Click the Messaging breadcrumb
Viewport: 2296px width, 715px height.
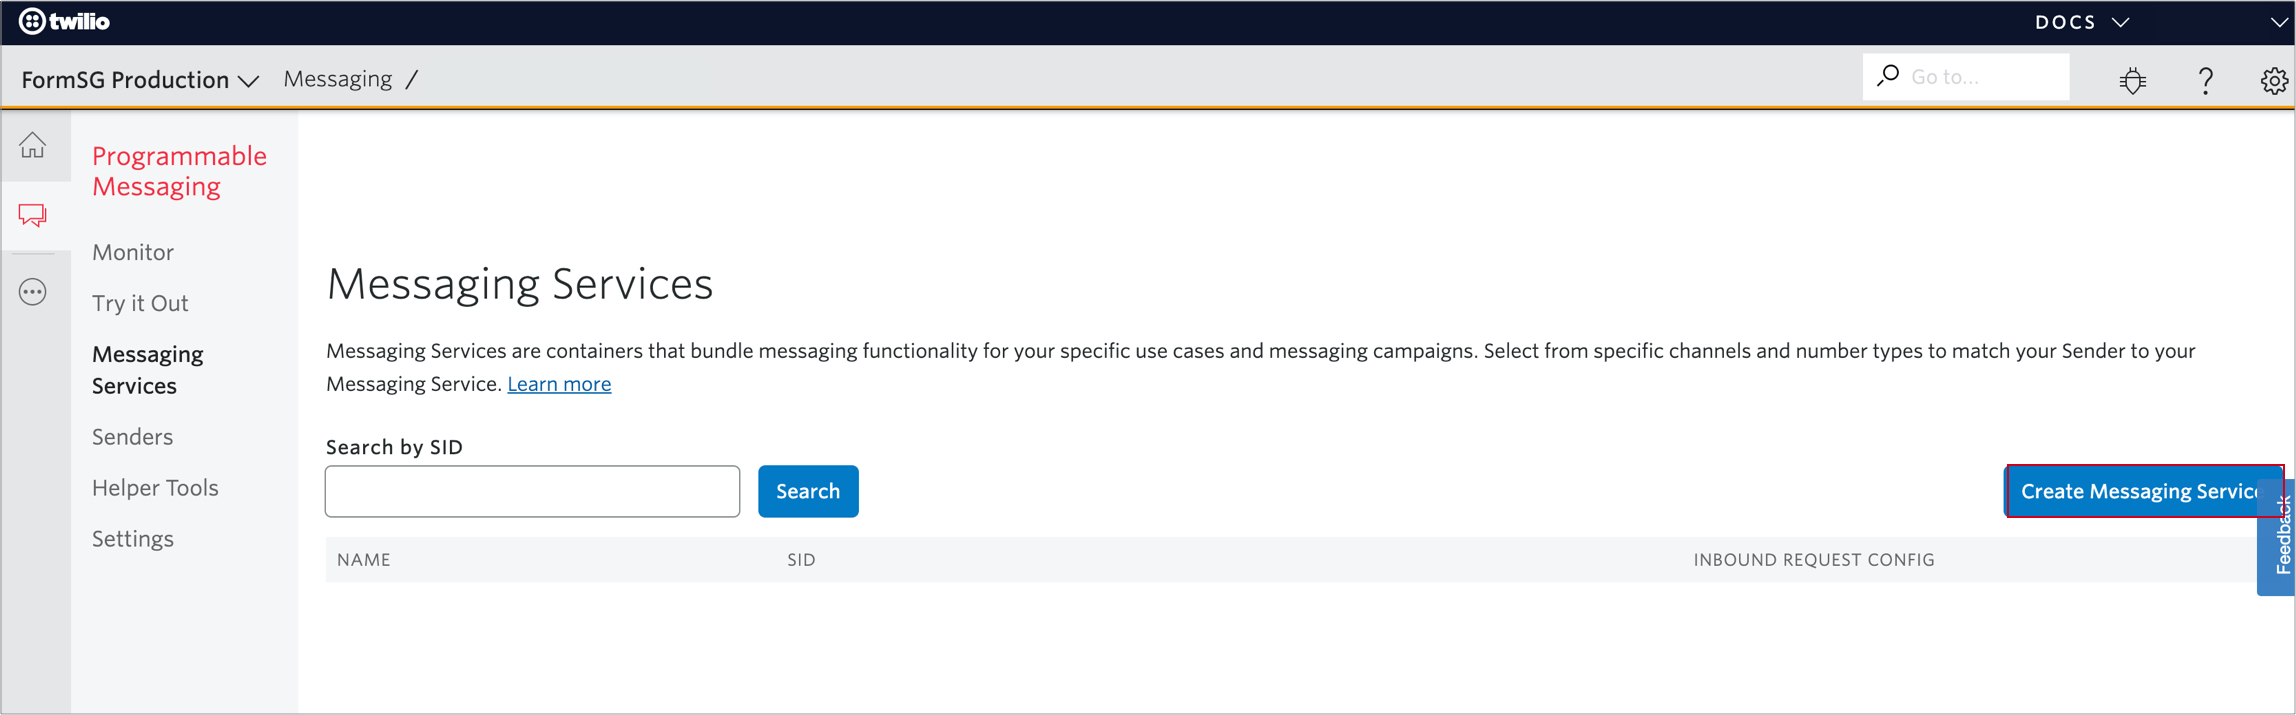point(338,79)
